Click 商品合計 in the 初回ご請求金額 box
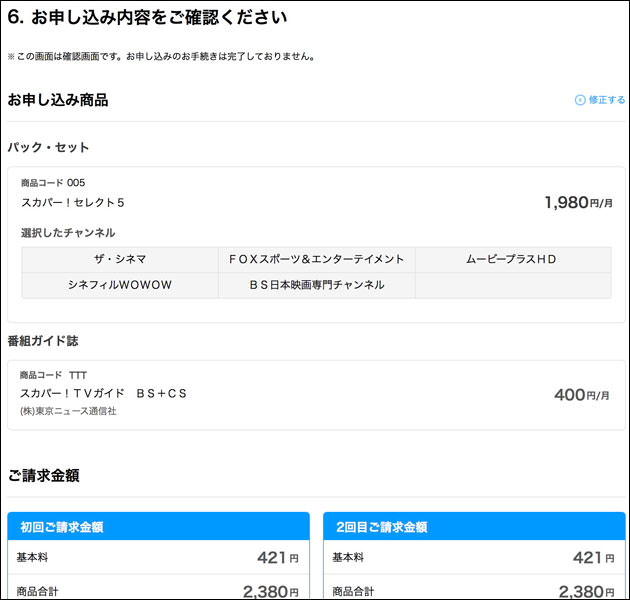Viewport: 630px width, 600px height. pyautogui.click(x=37, y=592)
